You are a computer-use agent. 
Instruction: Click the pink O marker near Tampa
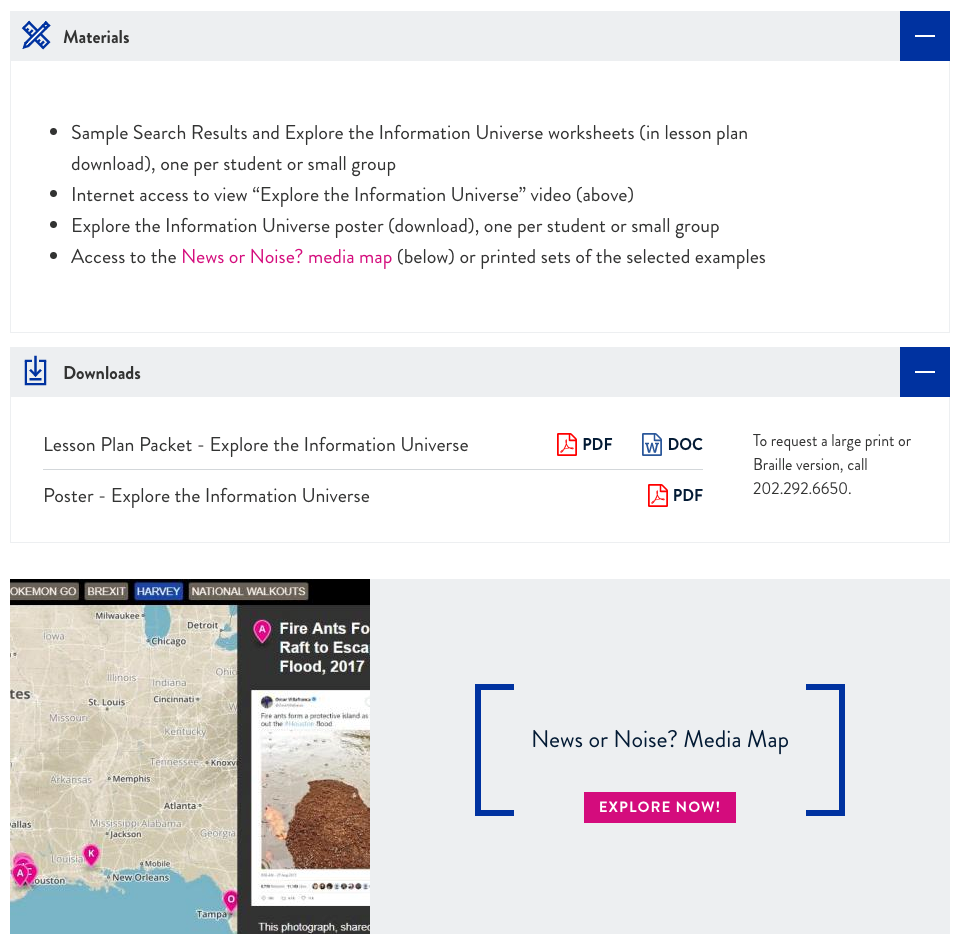click(x=231, y=900)
